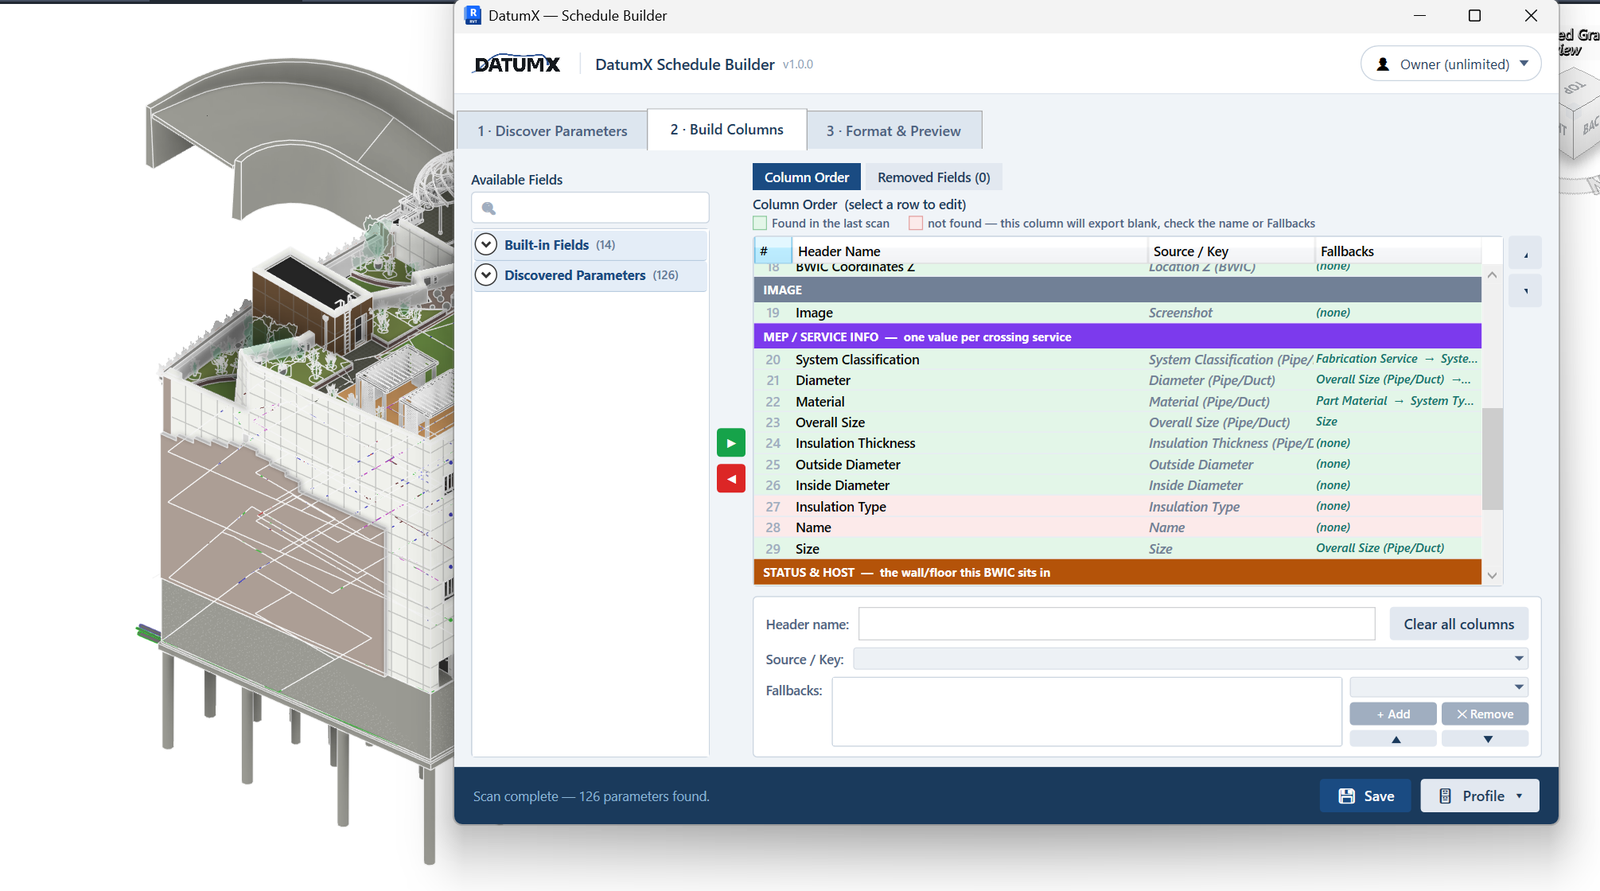Click the Available Fields search box
The image size is (1600, 891).
[x=590, y=208]
